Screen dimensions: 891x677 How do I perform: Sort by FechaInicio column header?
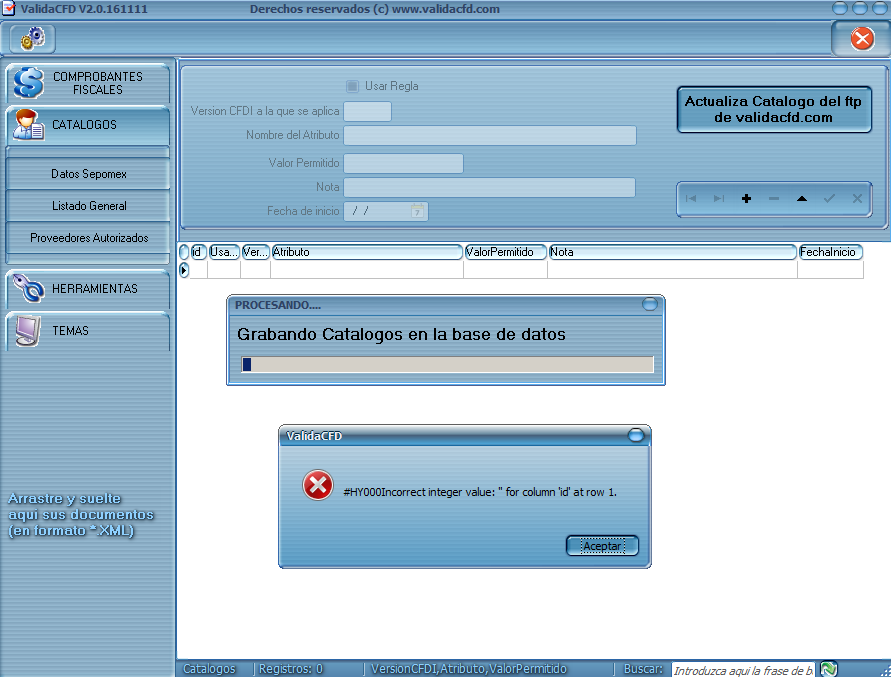[x=831, y=252]
